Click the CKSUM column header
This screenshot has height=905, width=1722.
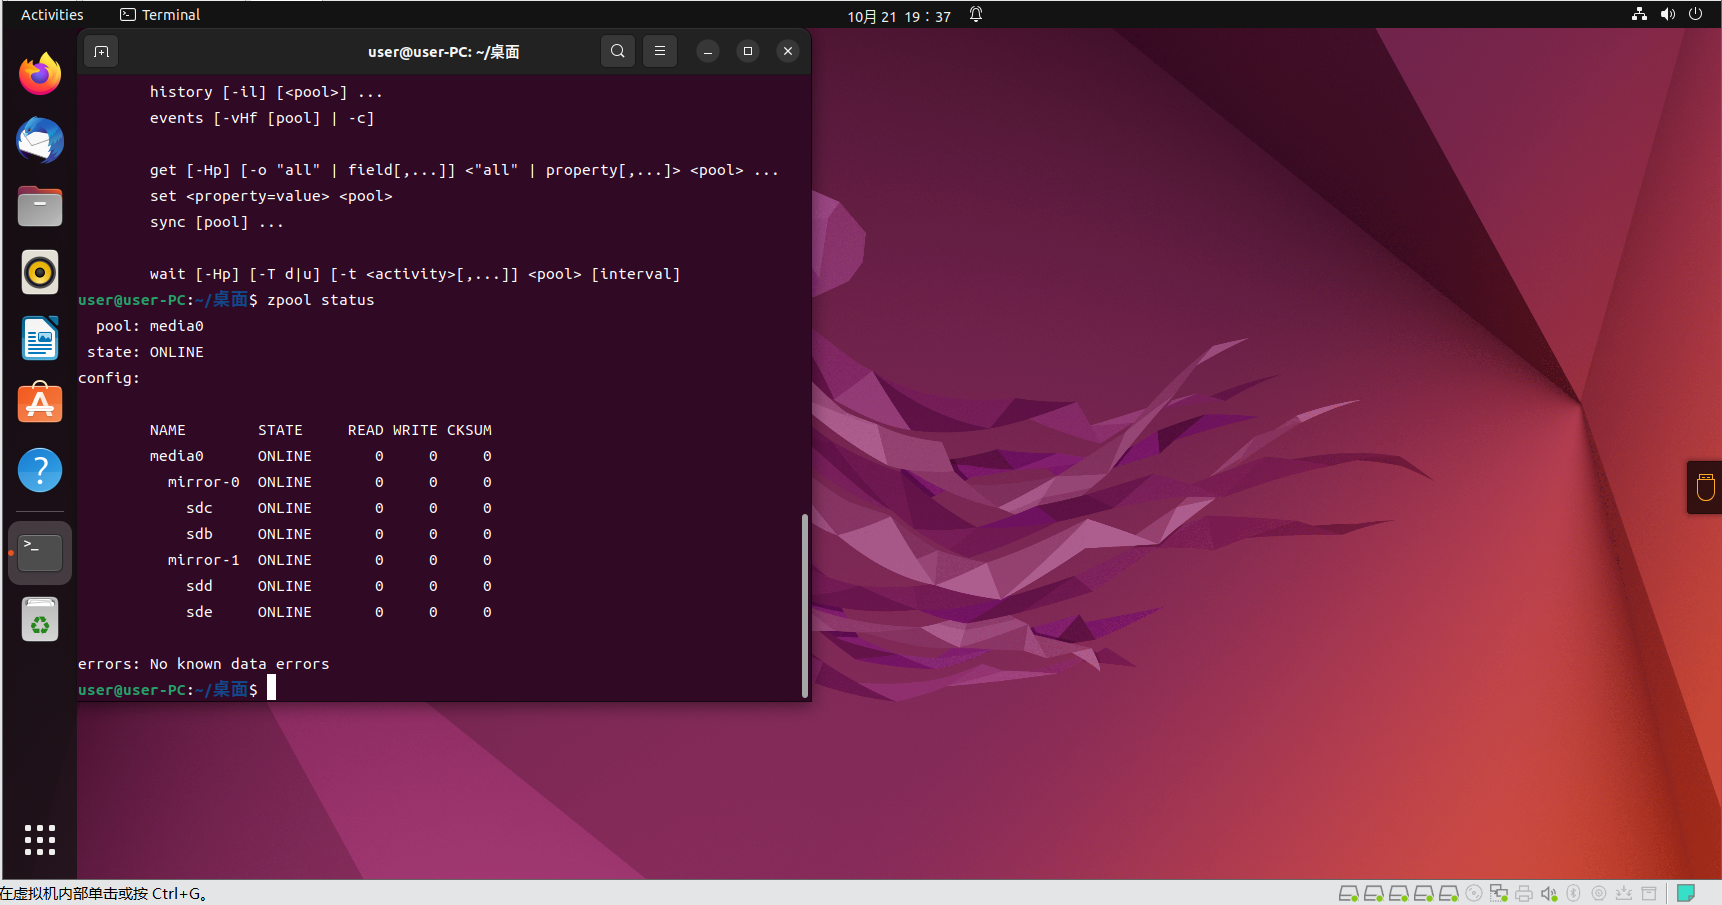point(469,430)
